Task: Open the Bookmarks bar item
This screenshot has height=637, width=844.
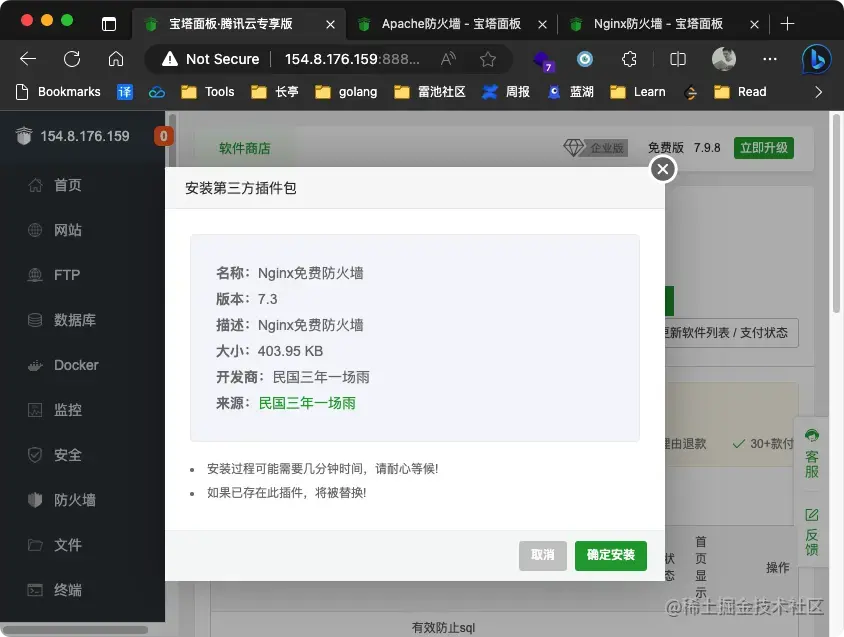Action: point(58,92)
